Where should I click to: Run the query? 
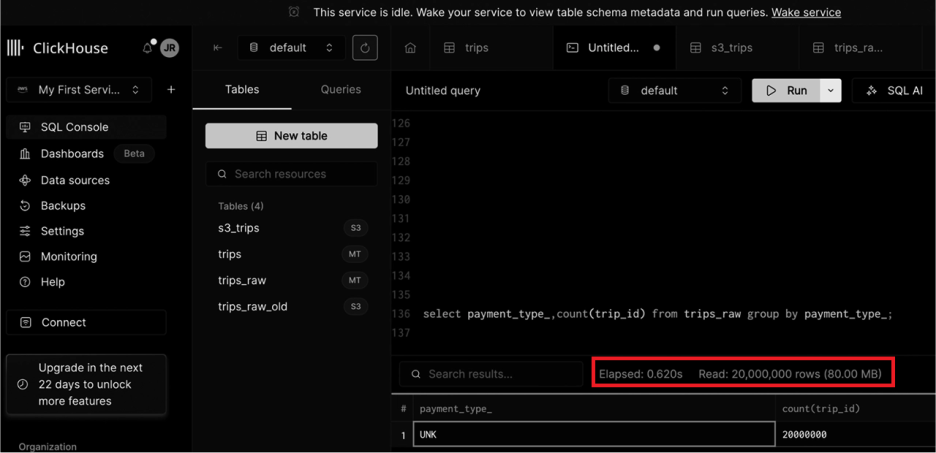click(x=787, y=91)
